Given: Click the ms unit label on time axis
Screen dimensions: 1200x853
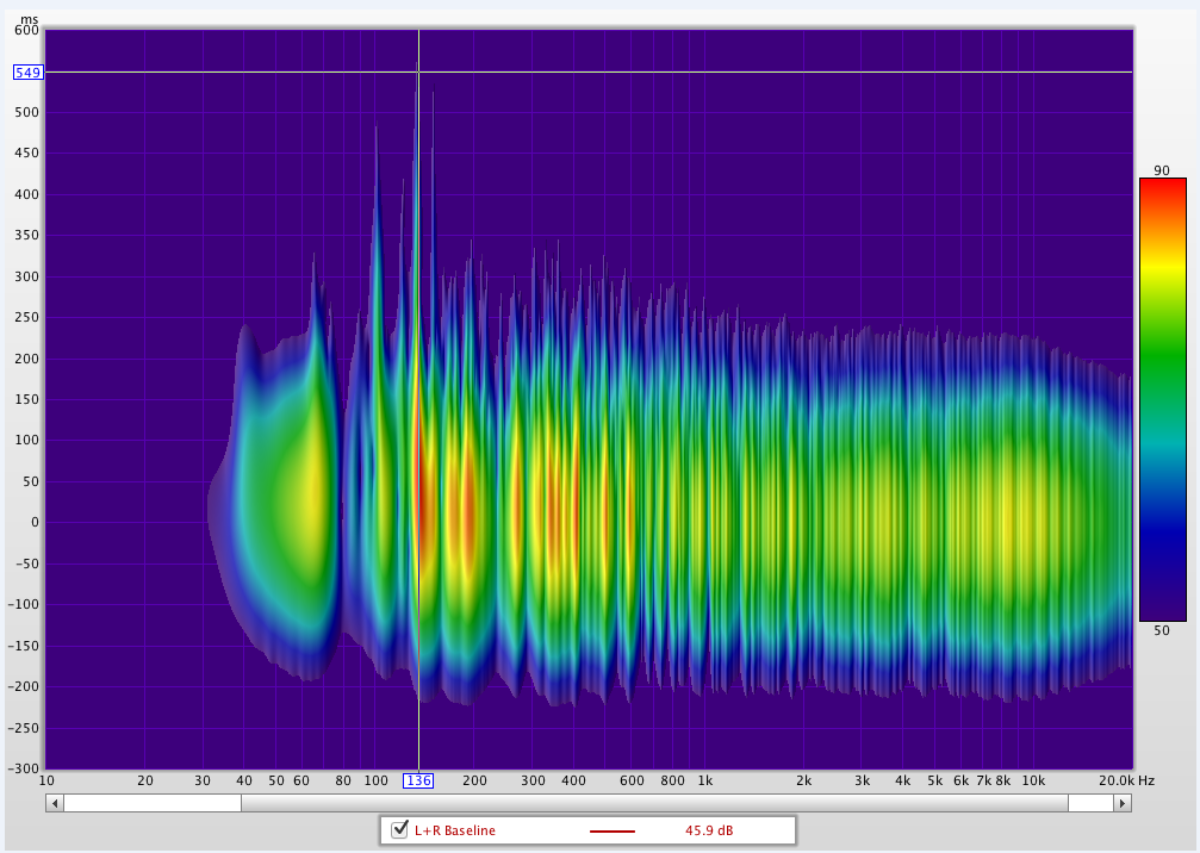Looking at the screenshot, I should pos(30,19).
